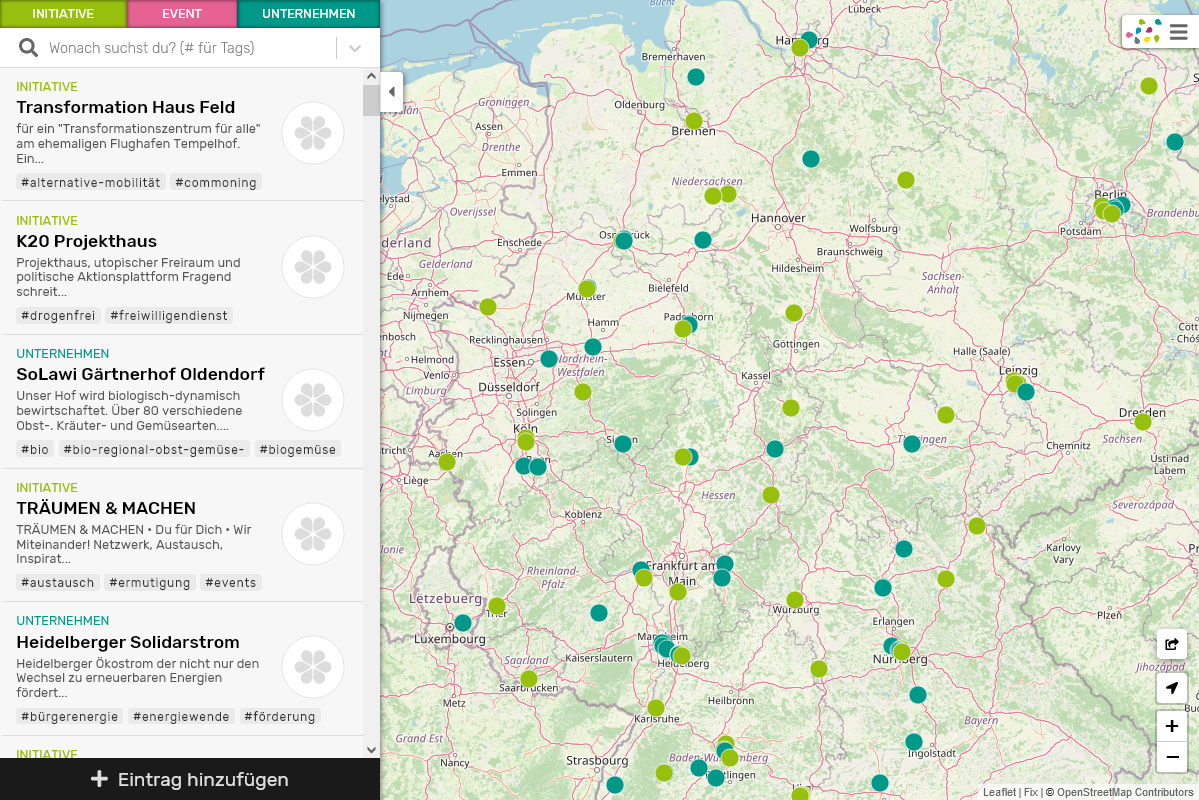1199x800 pixels.
Task: Click the list scrollbar up arrow
Action: pyautogui.click(x=372, y=76)
